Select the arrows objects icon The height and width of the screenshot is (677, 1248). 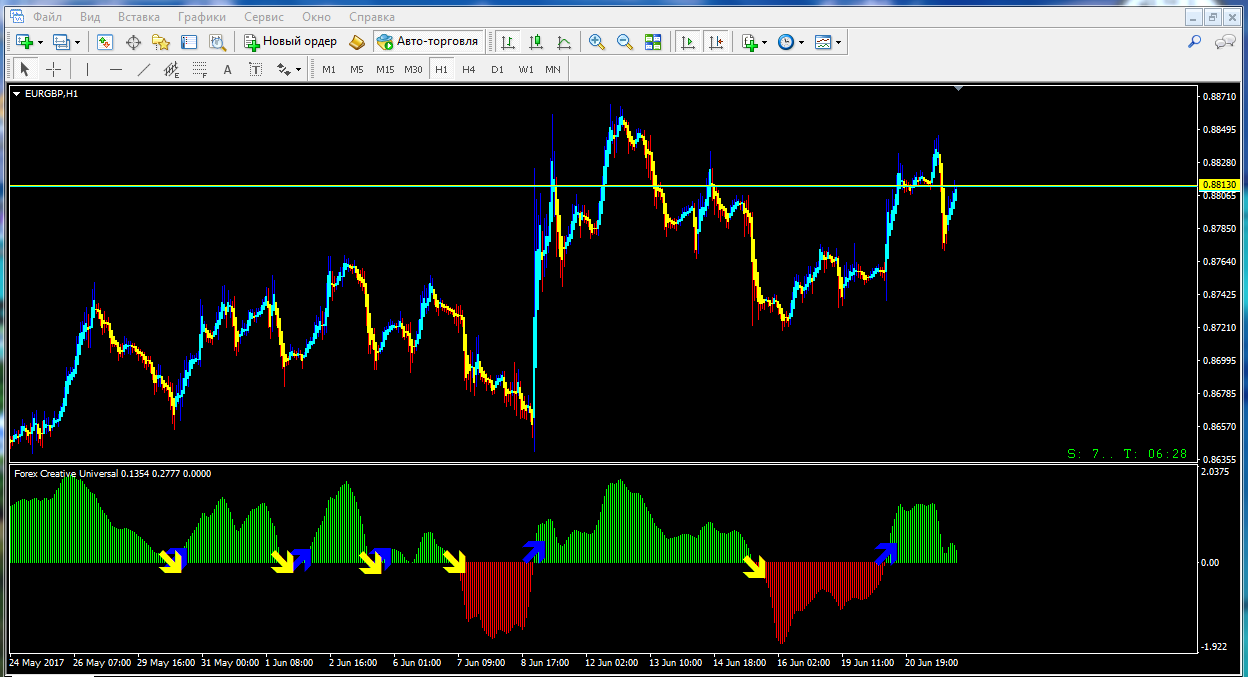(283, 69)
